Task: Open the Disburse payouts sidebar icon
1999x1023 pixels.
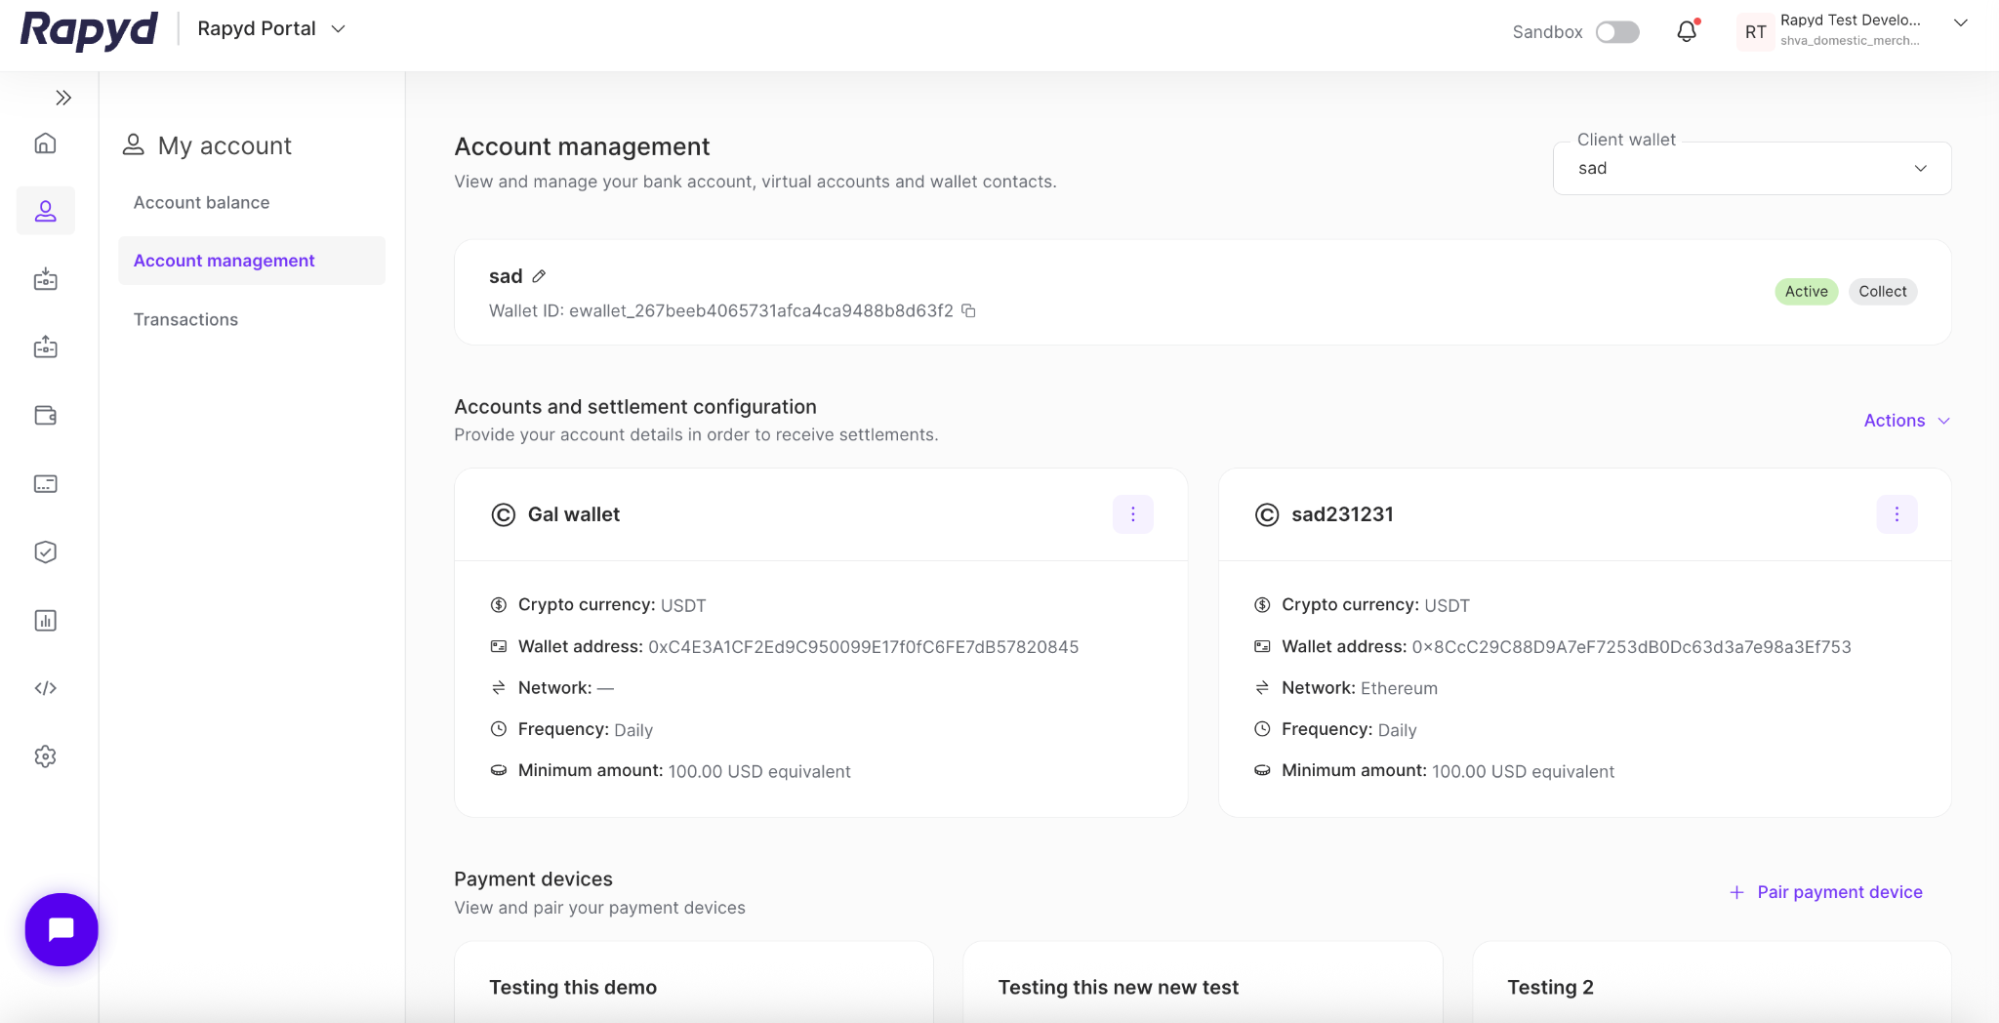Action: (45, 347)
